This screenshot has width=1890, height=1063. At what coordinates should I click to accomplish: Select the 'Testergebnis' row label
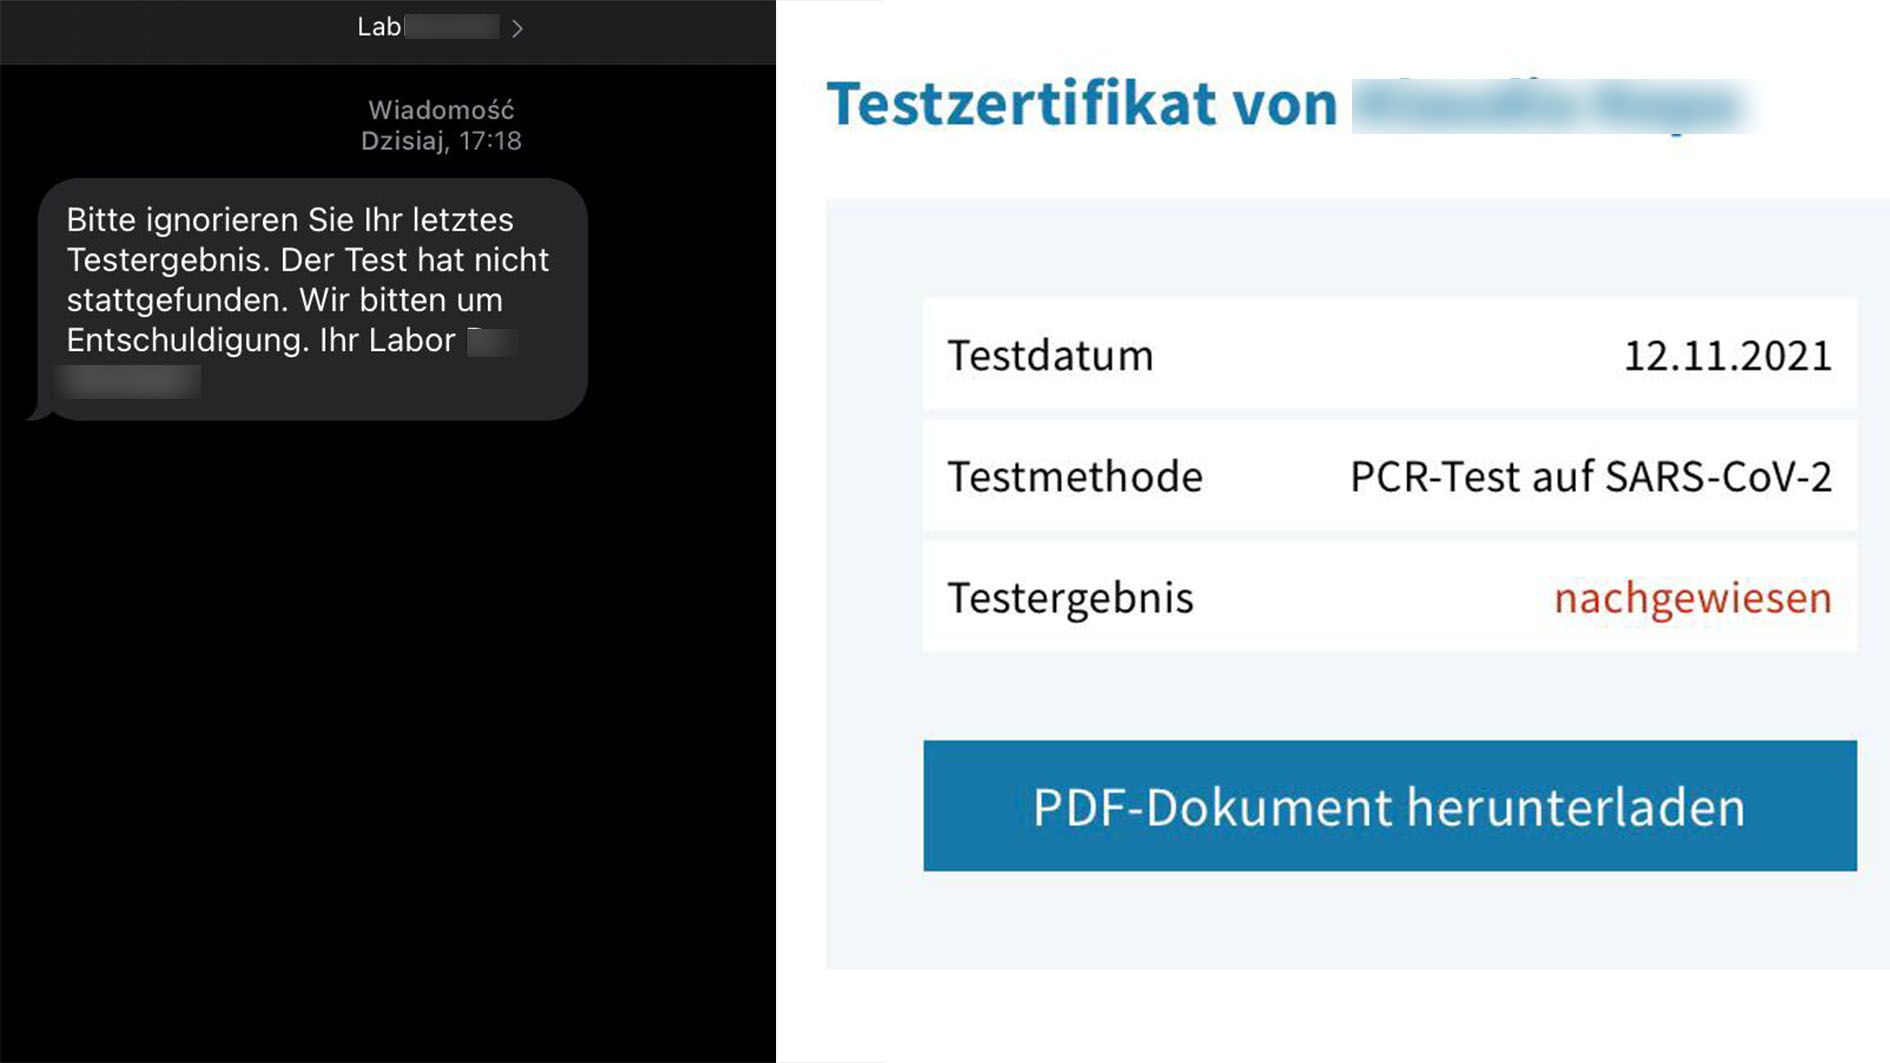(x=1070, y=598)
